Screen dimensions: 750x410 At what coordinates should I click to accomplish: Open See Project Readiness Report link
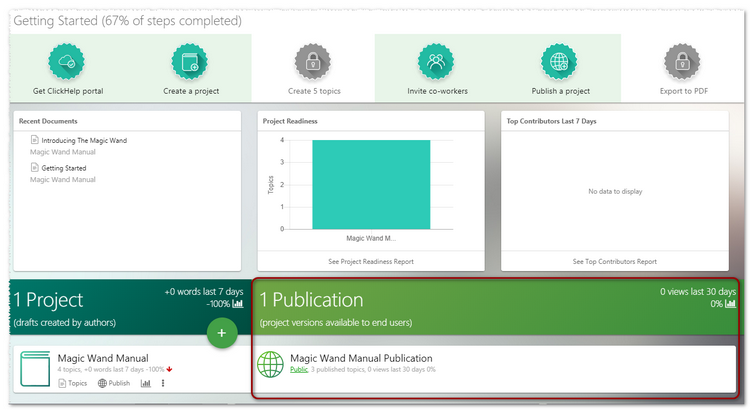coord(371,262)
